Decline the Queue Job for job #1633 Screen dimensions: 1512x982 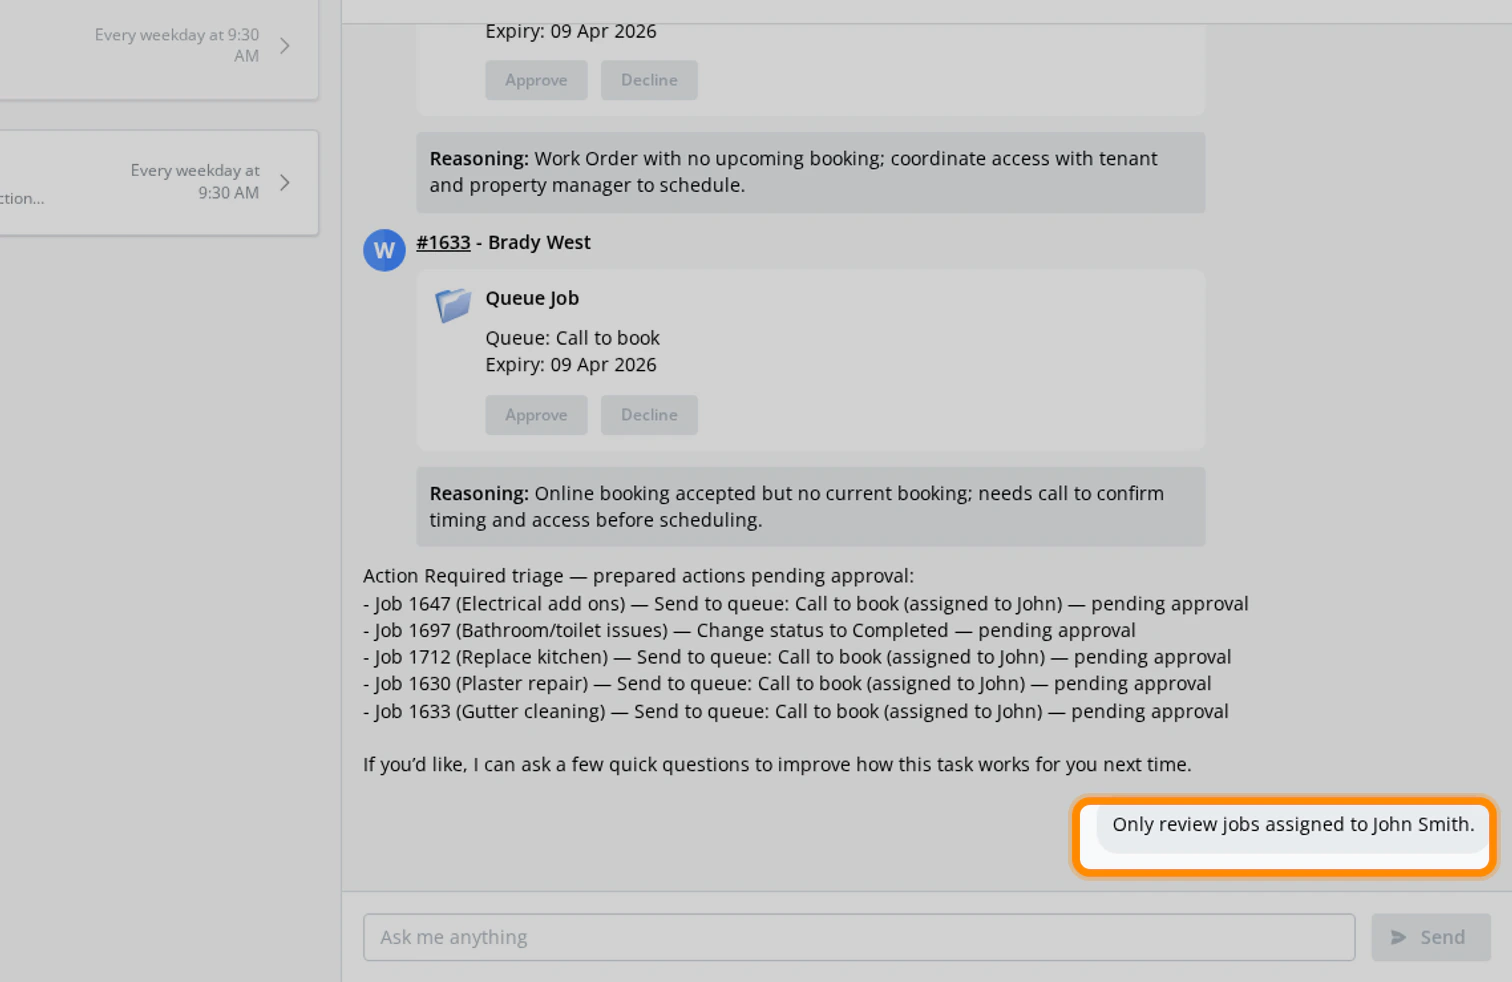click(649, 414)
